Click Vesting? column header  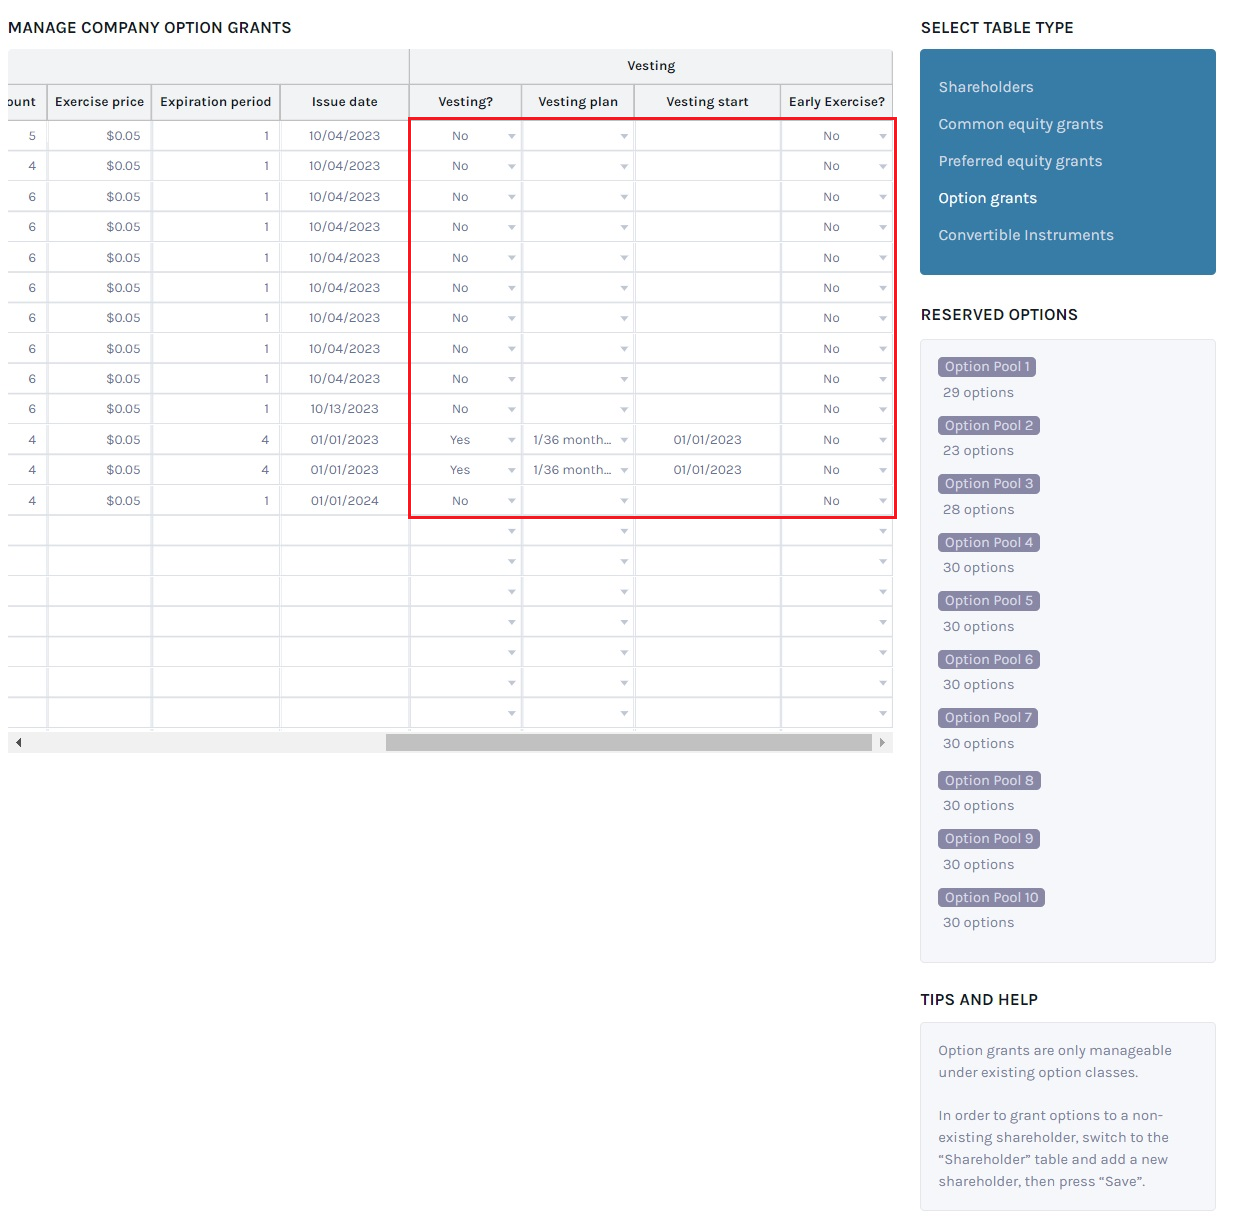point(466,102)
